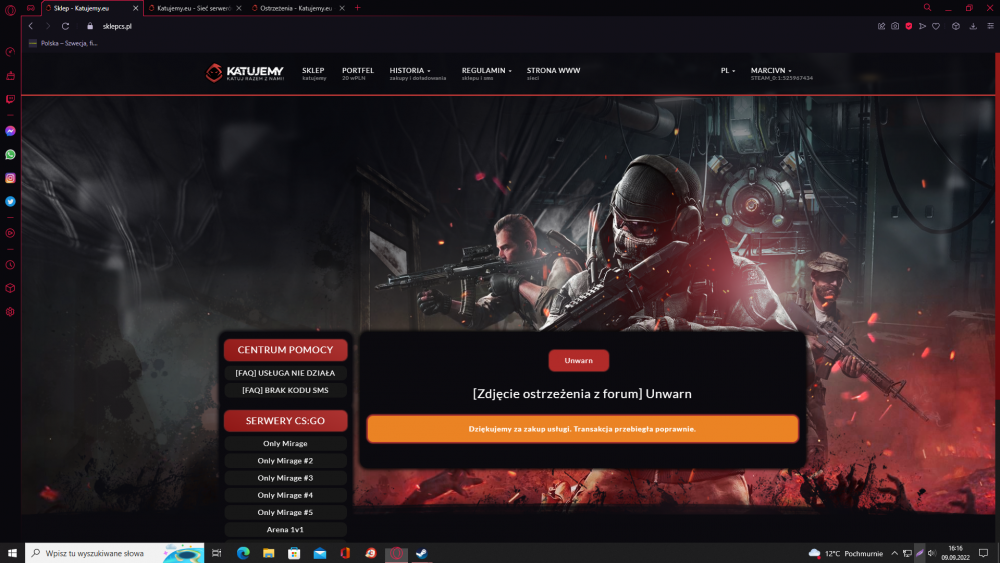Open Microsoft Edge from taskbar
This screenshot has height=563, width=1000.
click(243, 553)
